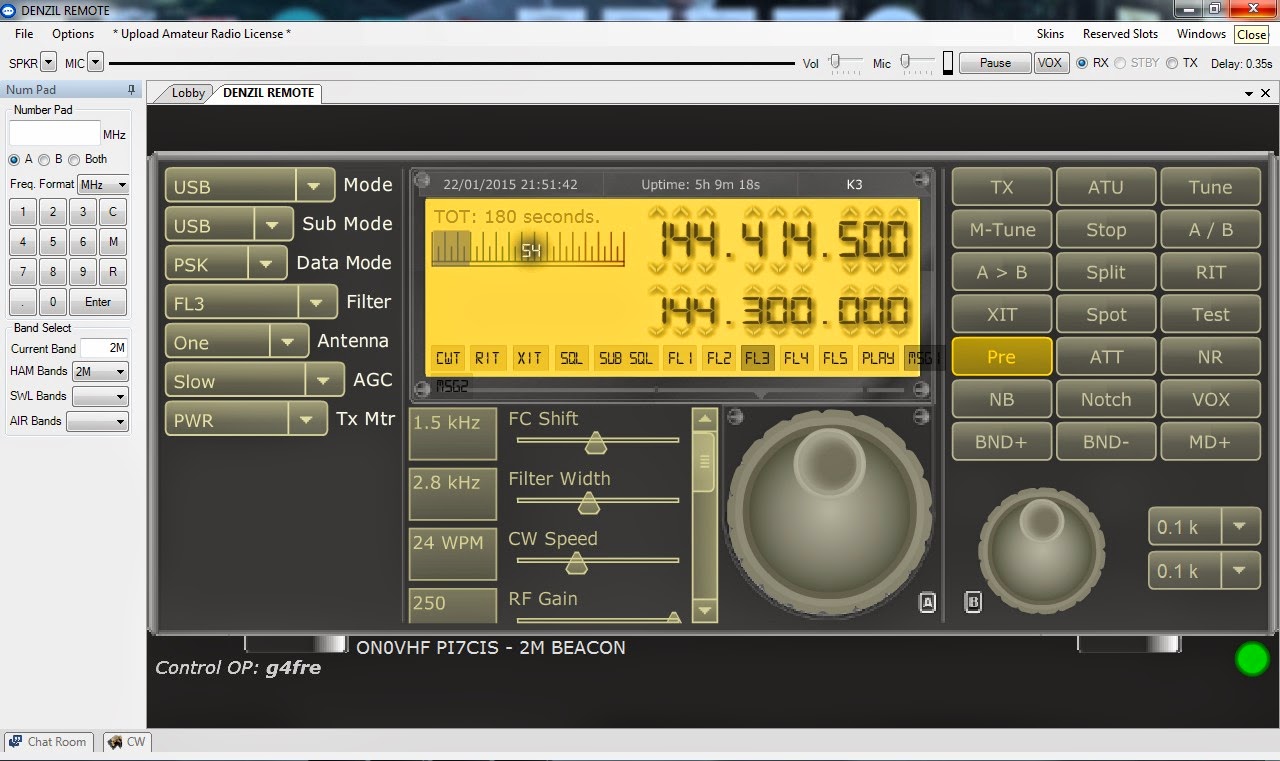Select the TX radio button near Pause

pos(1171,63)
